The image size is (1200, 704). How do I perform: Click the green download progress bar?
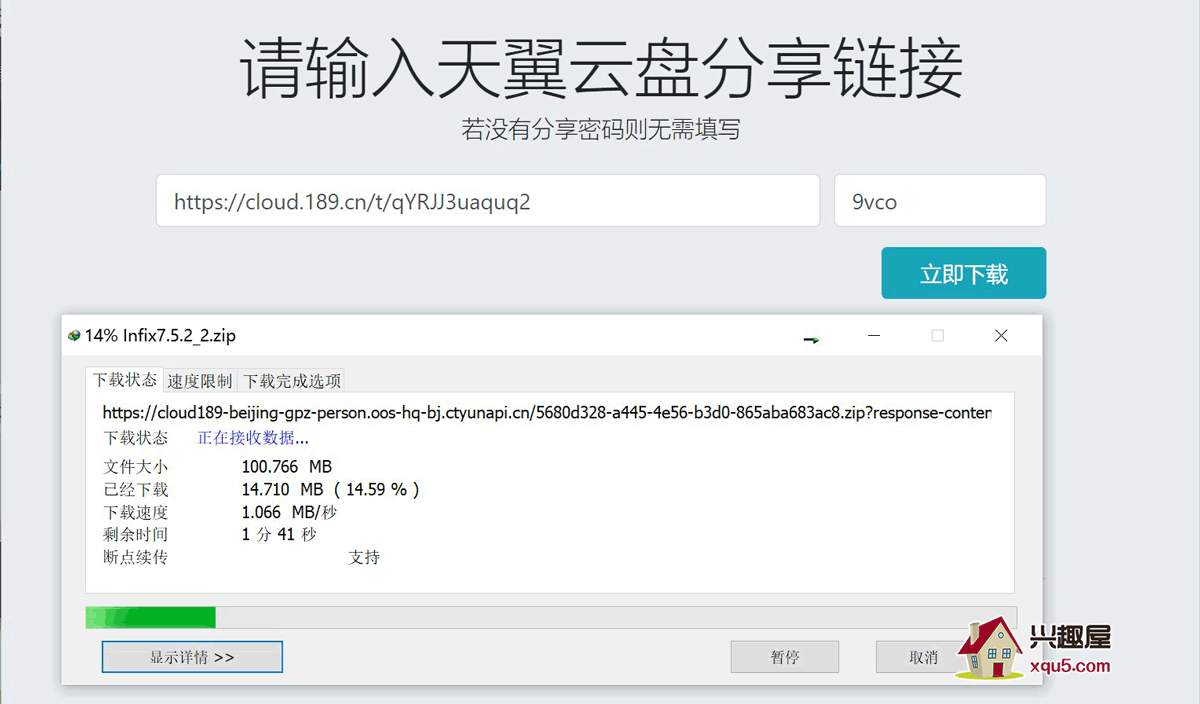551,617
